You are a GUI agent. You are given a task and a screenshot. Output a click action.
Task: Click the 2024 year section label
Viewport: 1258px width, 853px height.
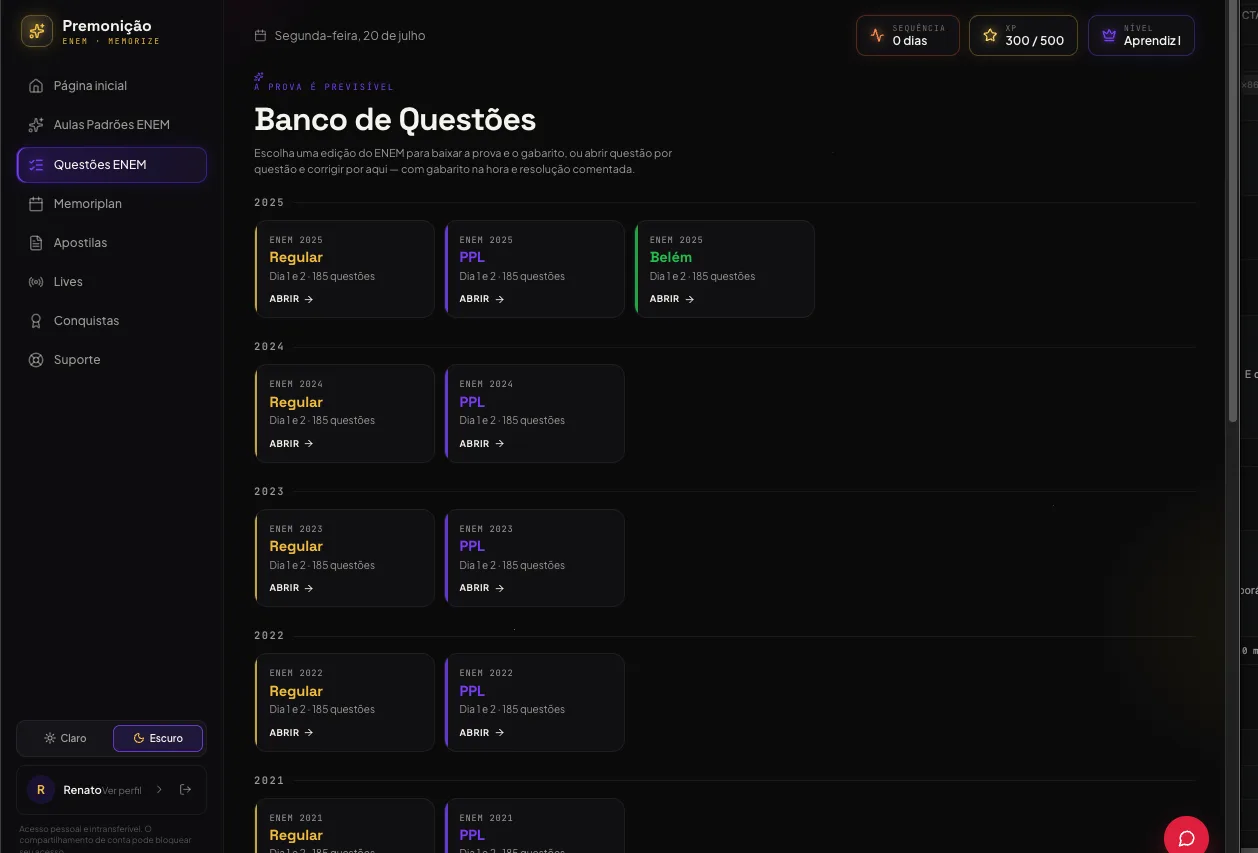pos(269,347)
